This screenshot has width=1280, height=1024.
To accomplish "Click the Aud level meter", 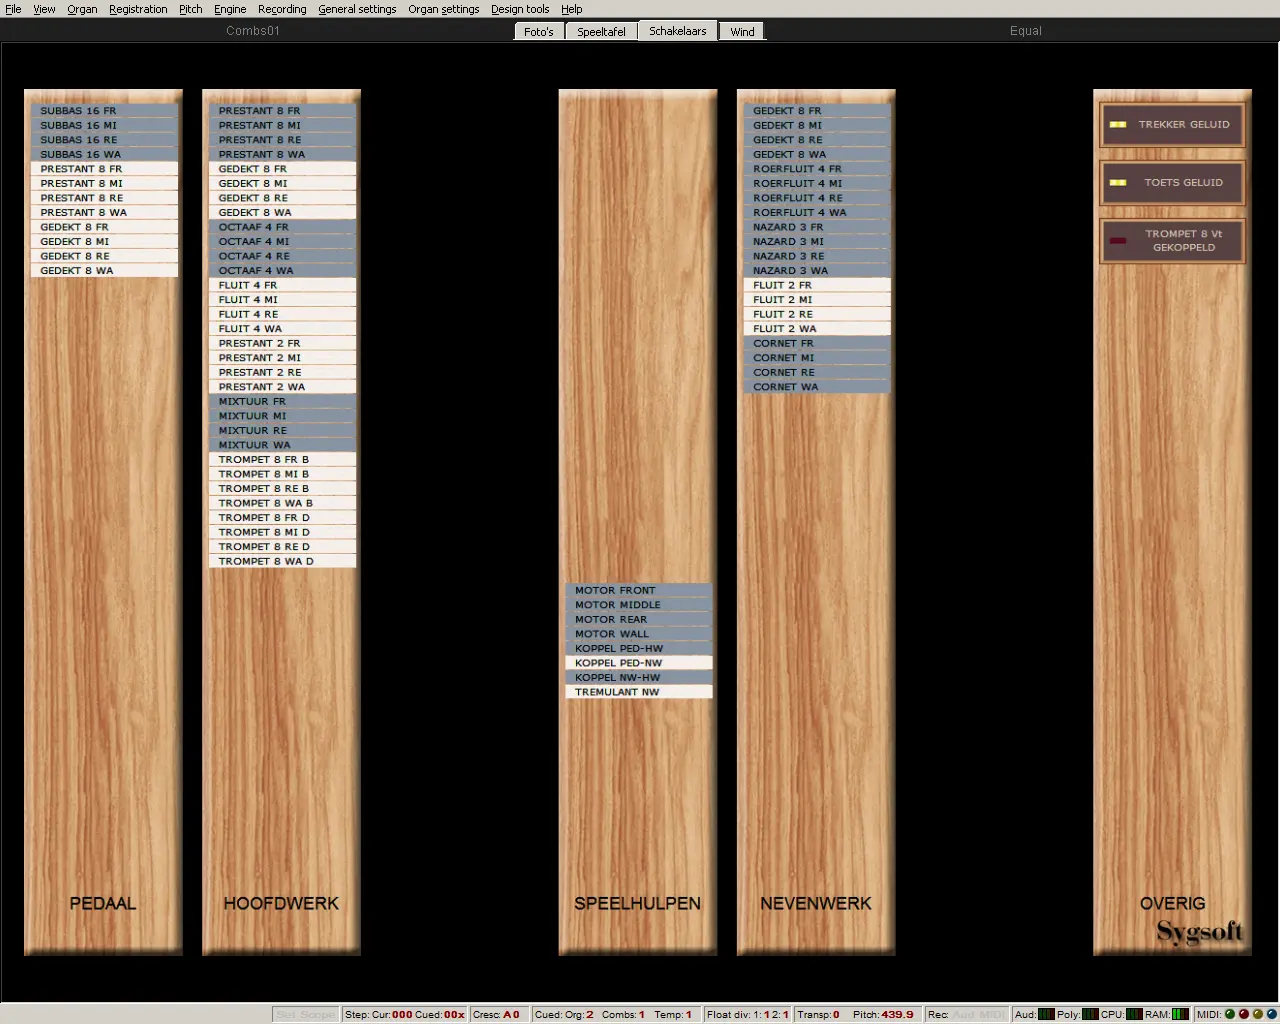I will point(1046,1014).
